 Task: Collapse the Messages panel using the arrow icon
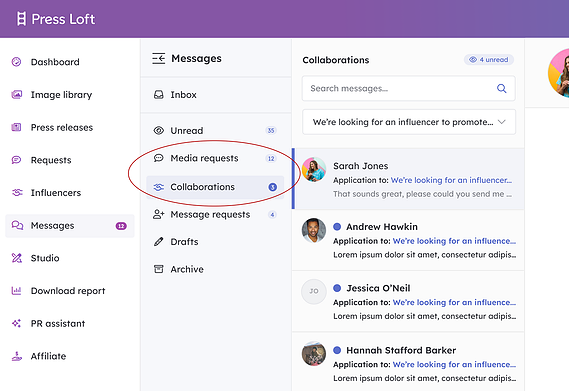tap(159, 58)
